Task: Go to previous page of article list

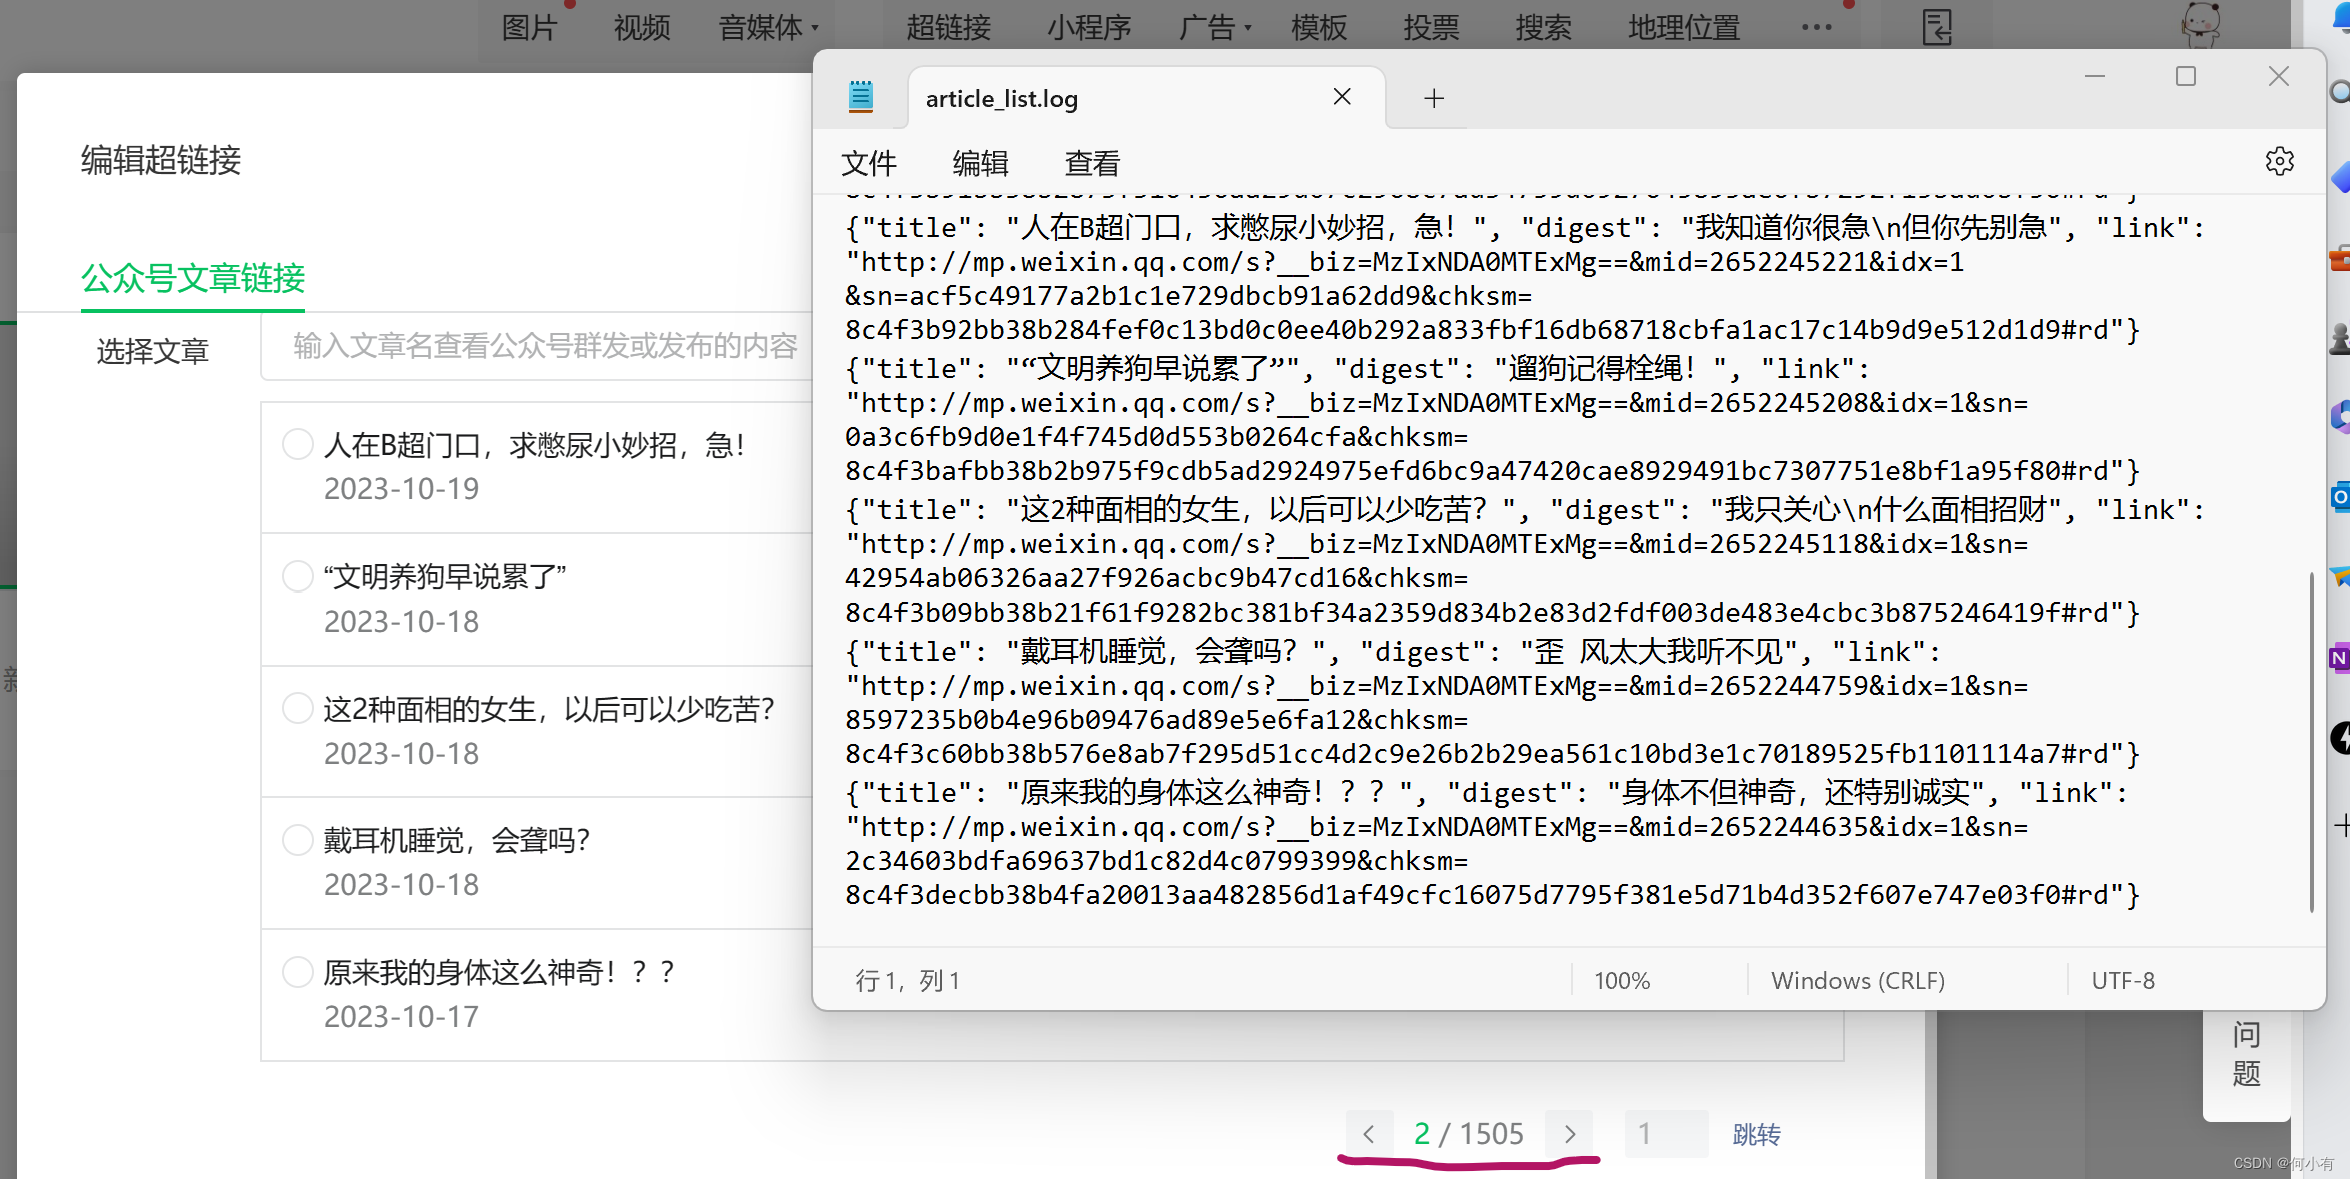Action: pyautogui.click(x=1369, y=1134)
